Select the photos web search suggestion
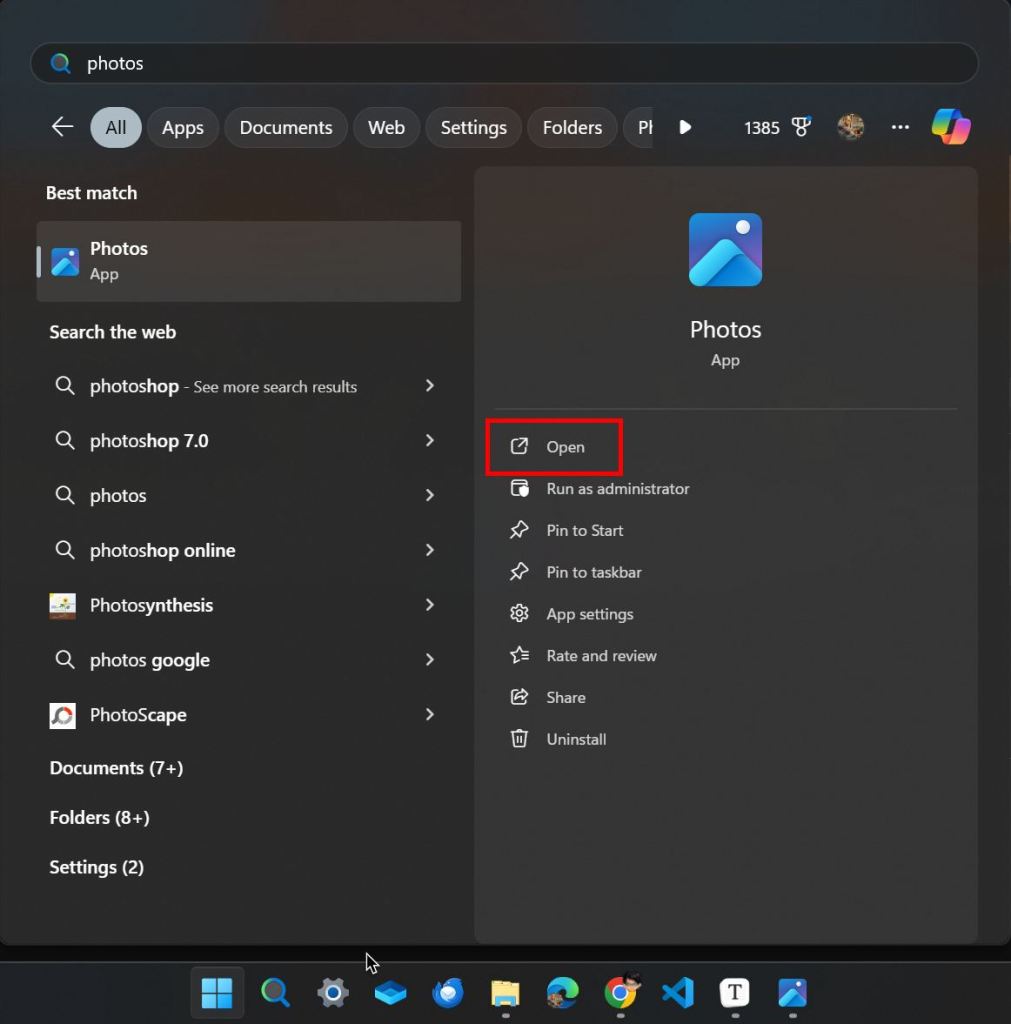This screenshot has width=1011, height=1024. (118, 496)
